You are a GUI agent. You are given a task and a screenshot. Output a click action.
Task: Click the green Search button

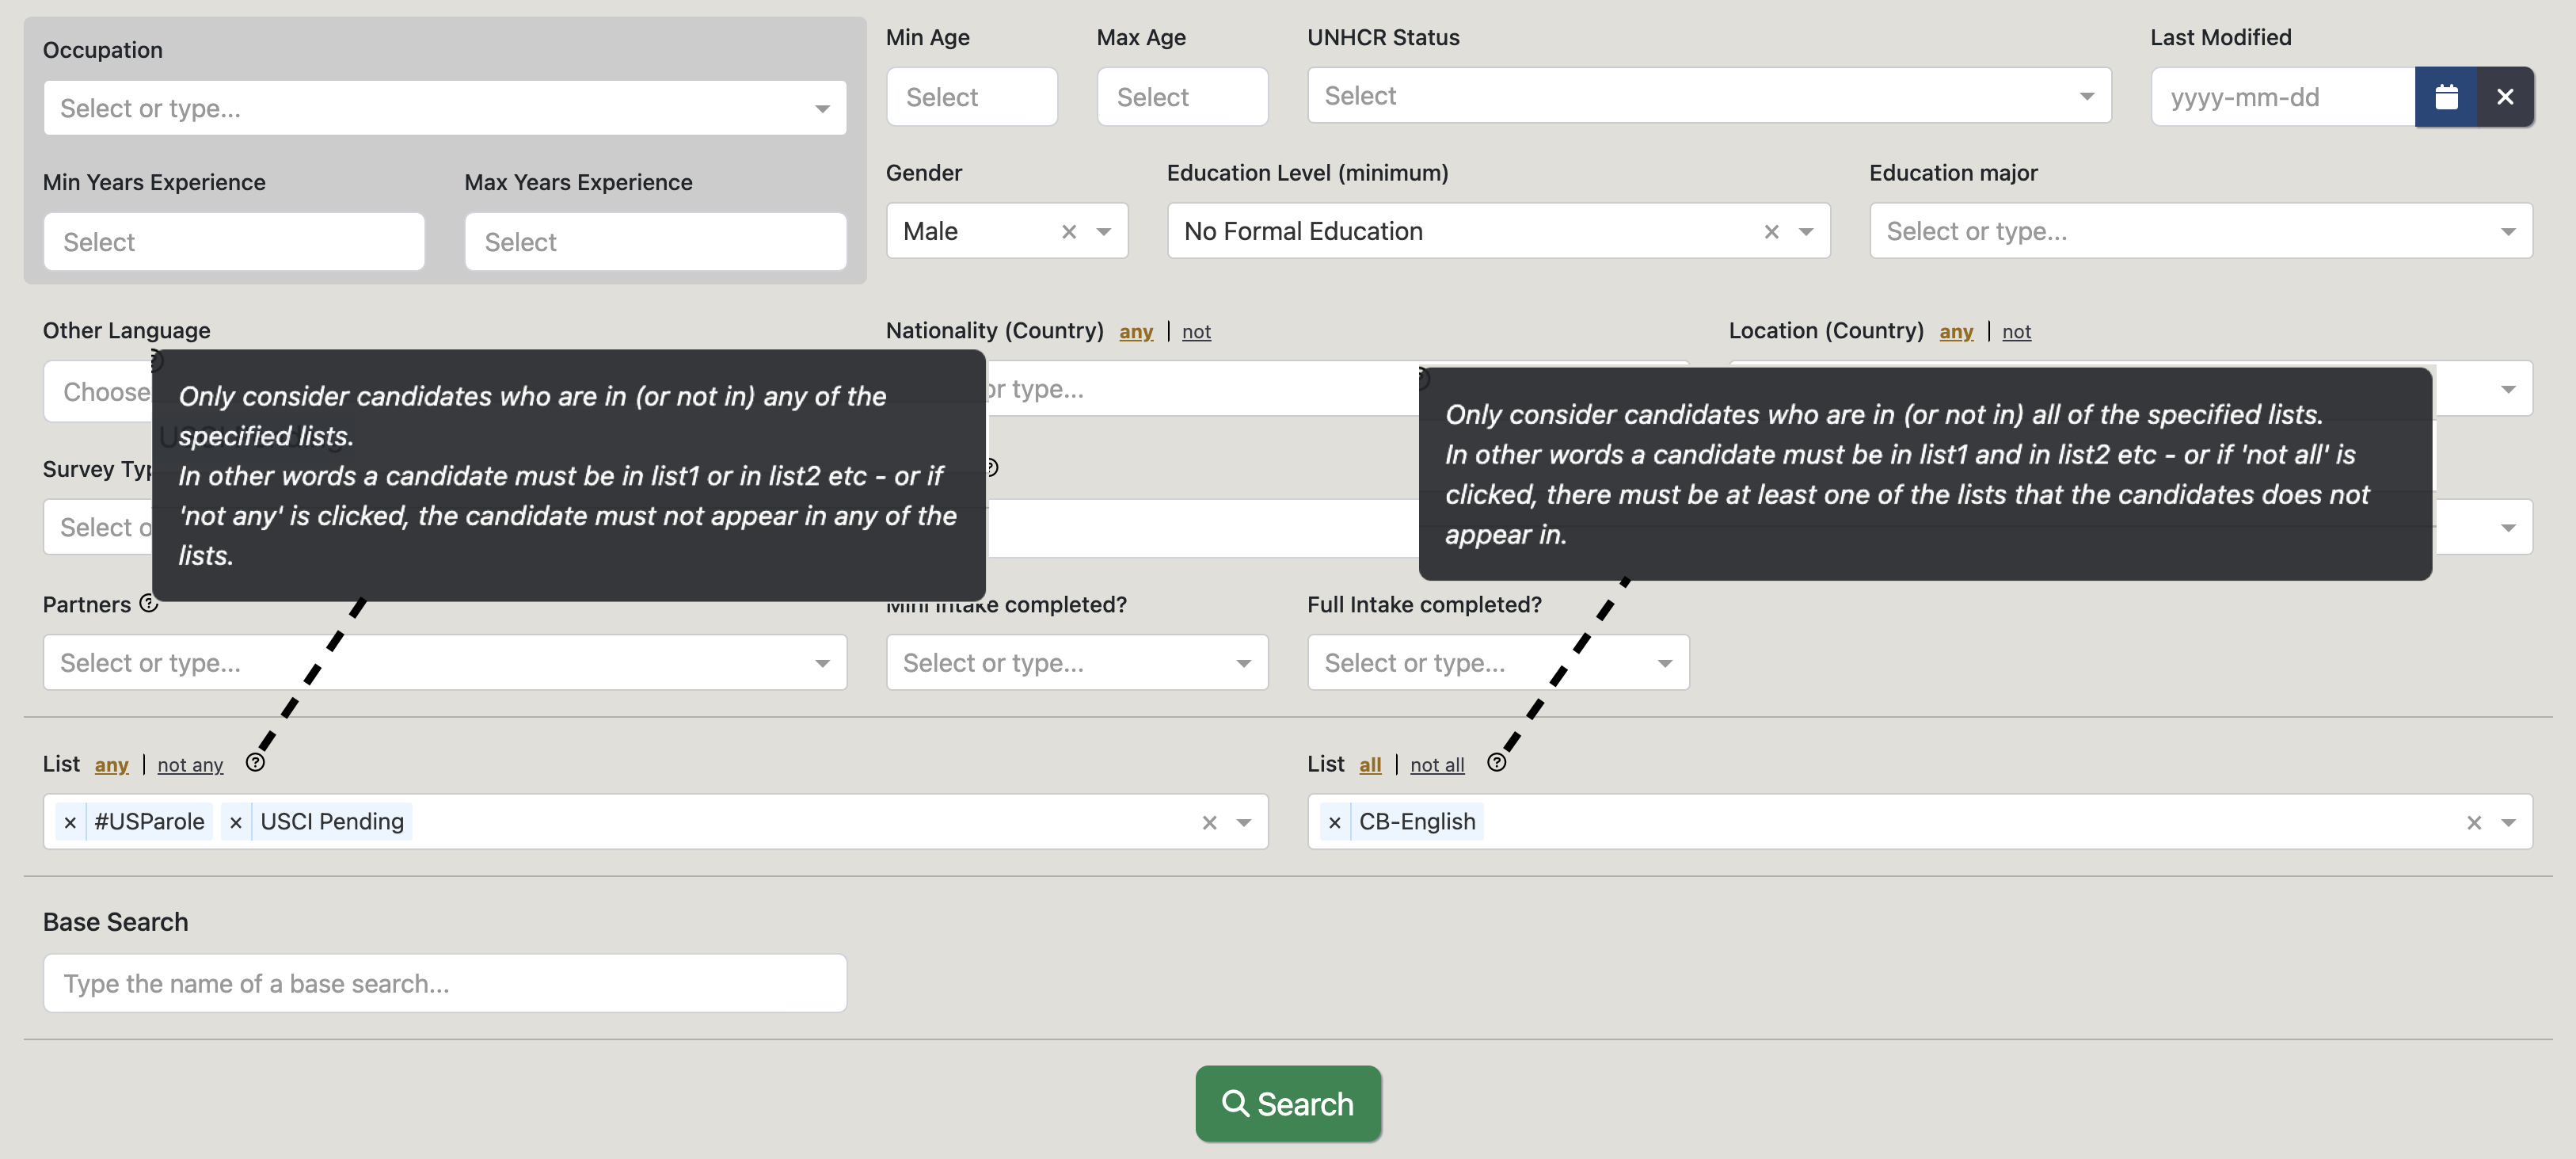[1288, 1103]
